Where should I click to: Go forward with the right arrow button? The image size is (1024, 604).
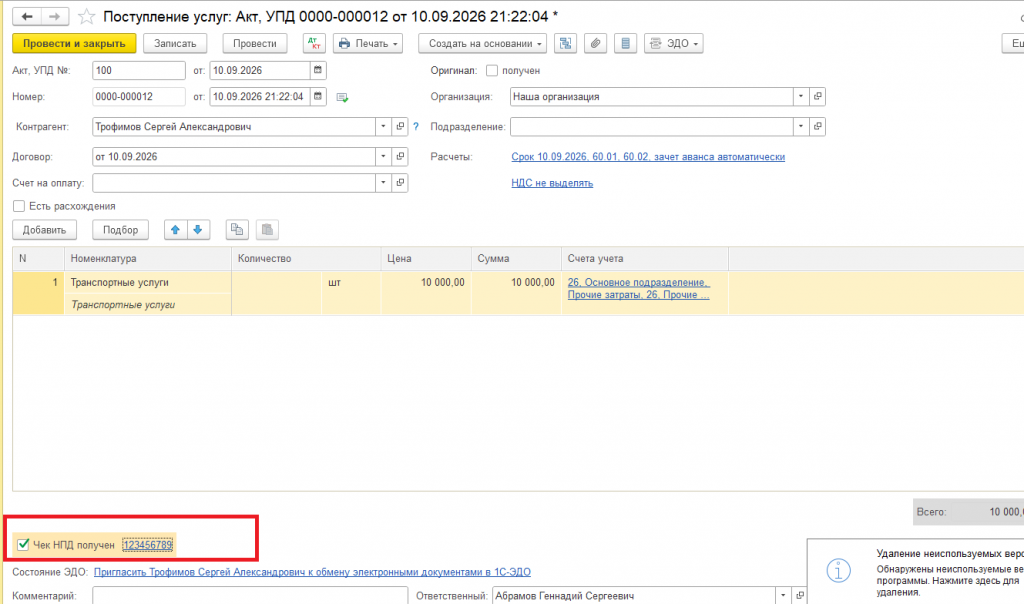(x=55, y=16)
